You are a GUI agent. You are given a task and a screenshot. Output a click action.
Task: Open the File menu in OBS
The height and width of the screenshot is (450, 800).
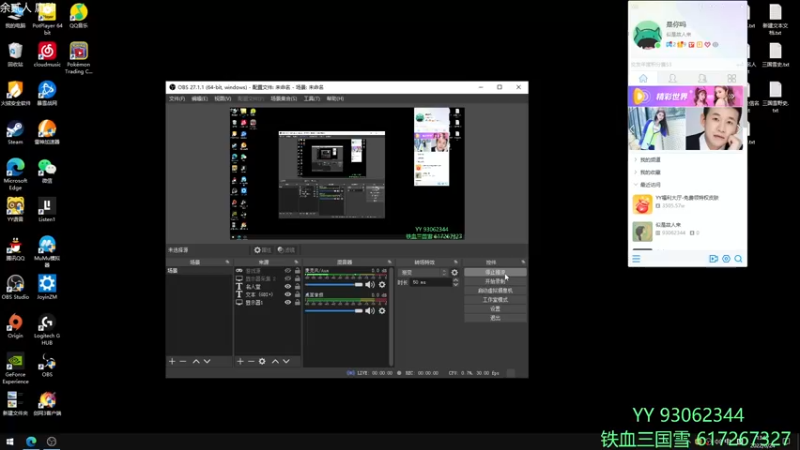177,98
